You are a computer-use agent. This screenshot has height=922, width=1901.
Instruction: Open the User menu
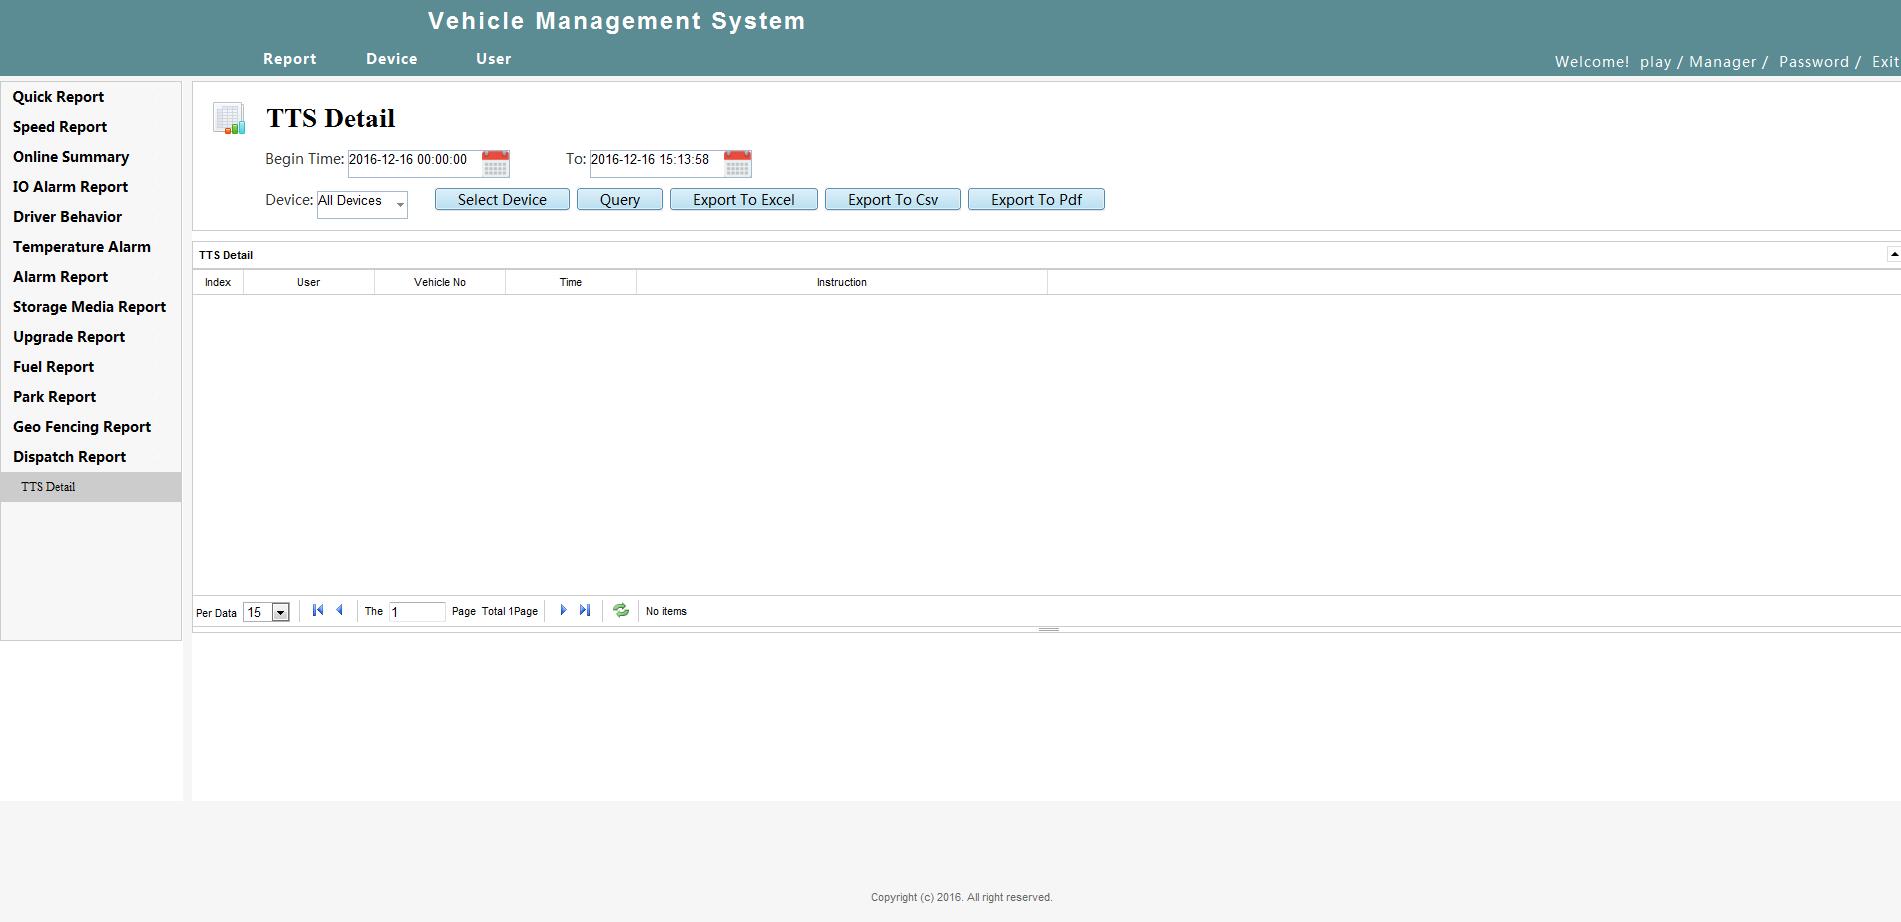pos(493,59)
